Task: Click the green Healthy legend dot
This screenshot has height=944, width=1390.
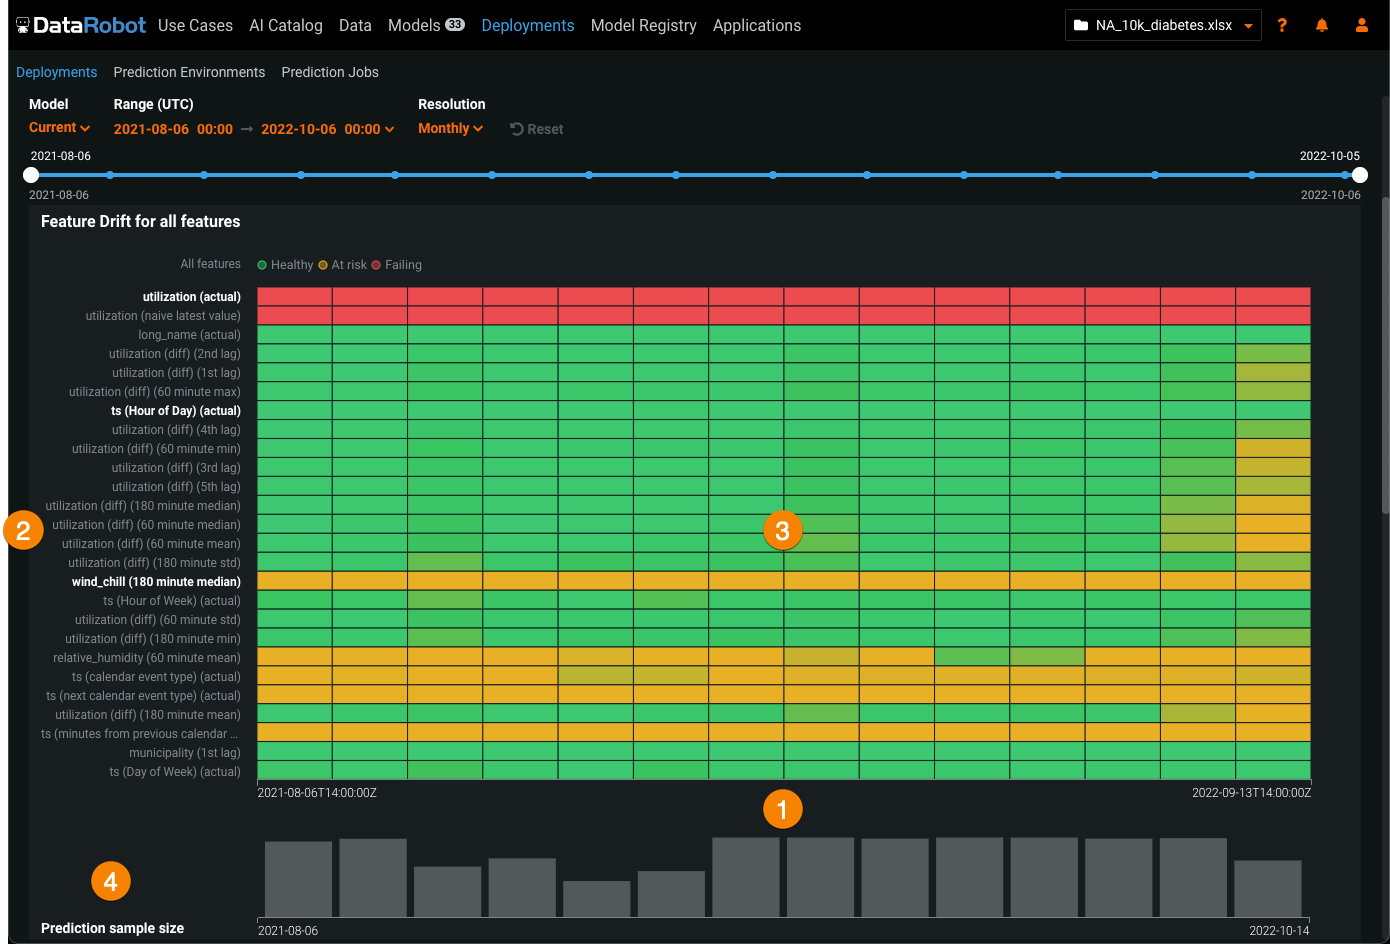Action: tap(263, 265)
